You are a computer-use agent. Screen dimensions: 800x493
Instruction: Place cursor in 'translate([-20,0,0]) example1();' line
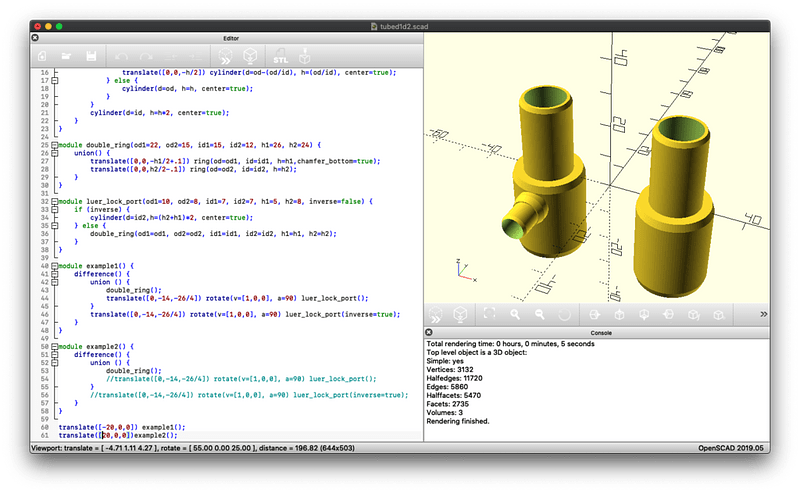point(122,427)
